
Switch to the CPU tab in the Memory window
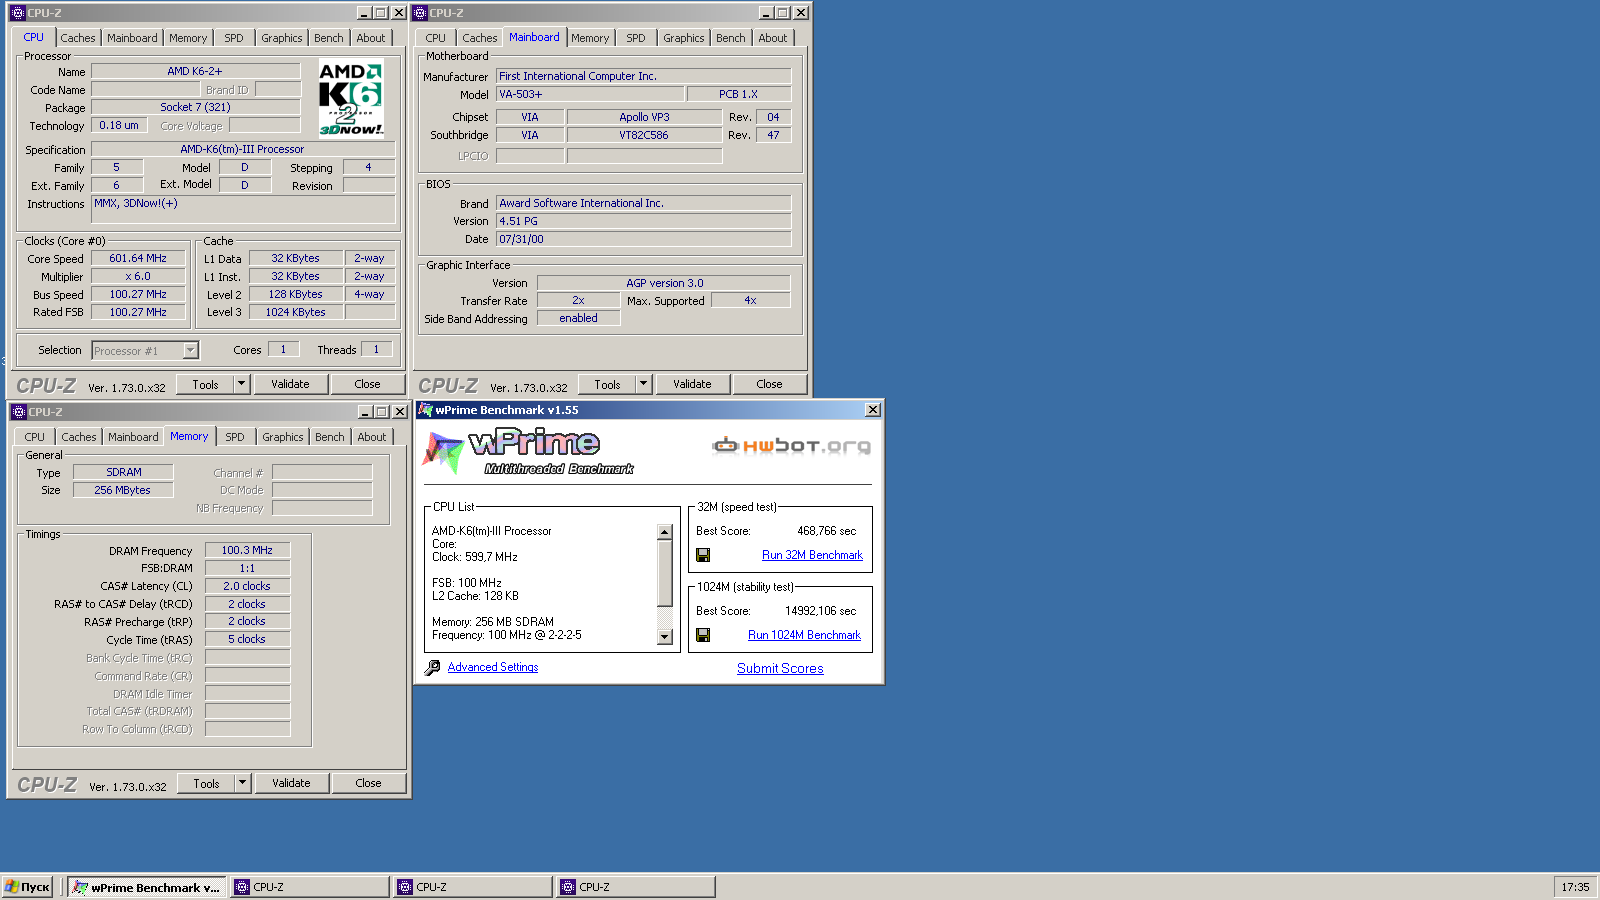pyautogui.click(x=35, y=437)
